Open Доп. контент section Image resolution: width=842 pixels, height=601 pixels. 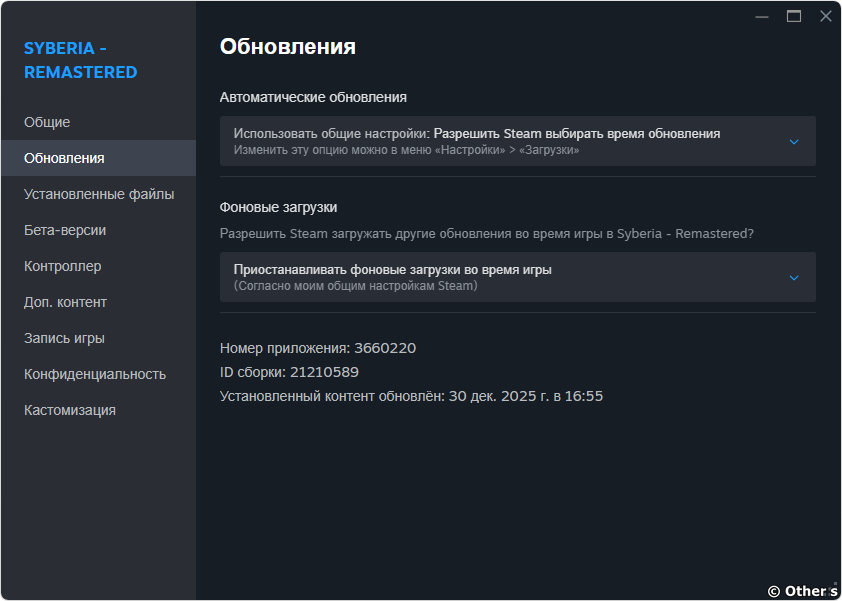coord(65,302)
